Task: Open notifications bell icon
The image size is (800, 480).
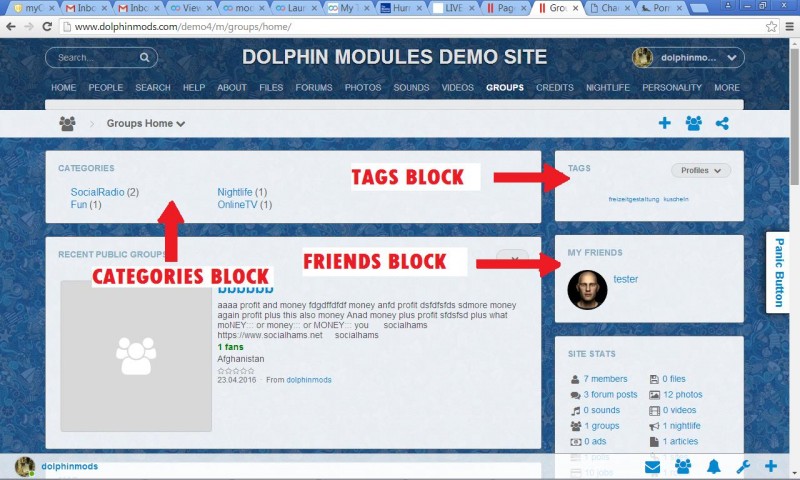Action: [x=713, y=466]
